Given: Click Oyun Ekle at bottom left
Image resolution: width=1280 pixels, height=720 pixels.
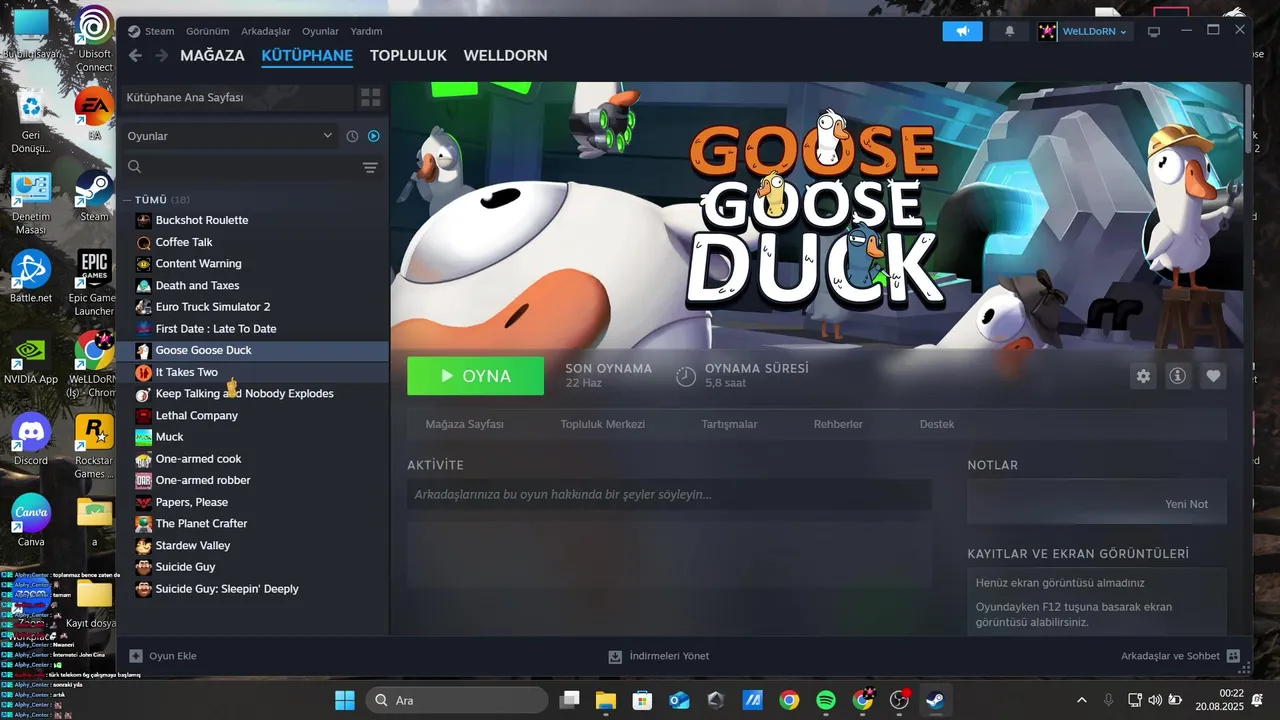Looking at the screenshot, I should pos(163,656).
